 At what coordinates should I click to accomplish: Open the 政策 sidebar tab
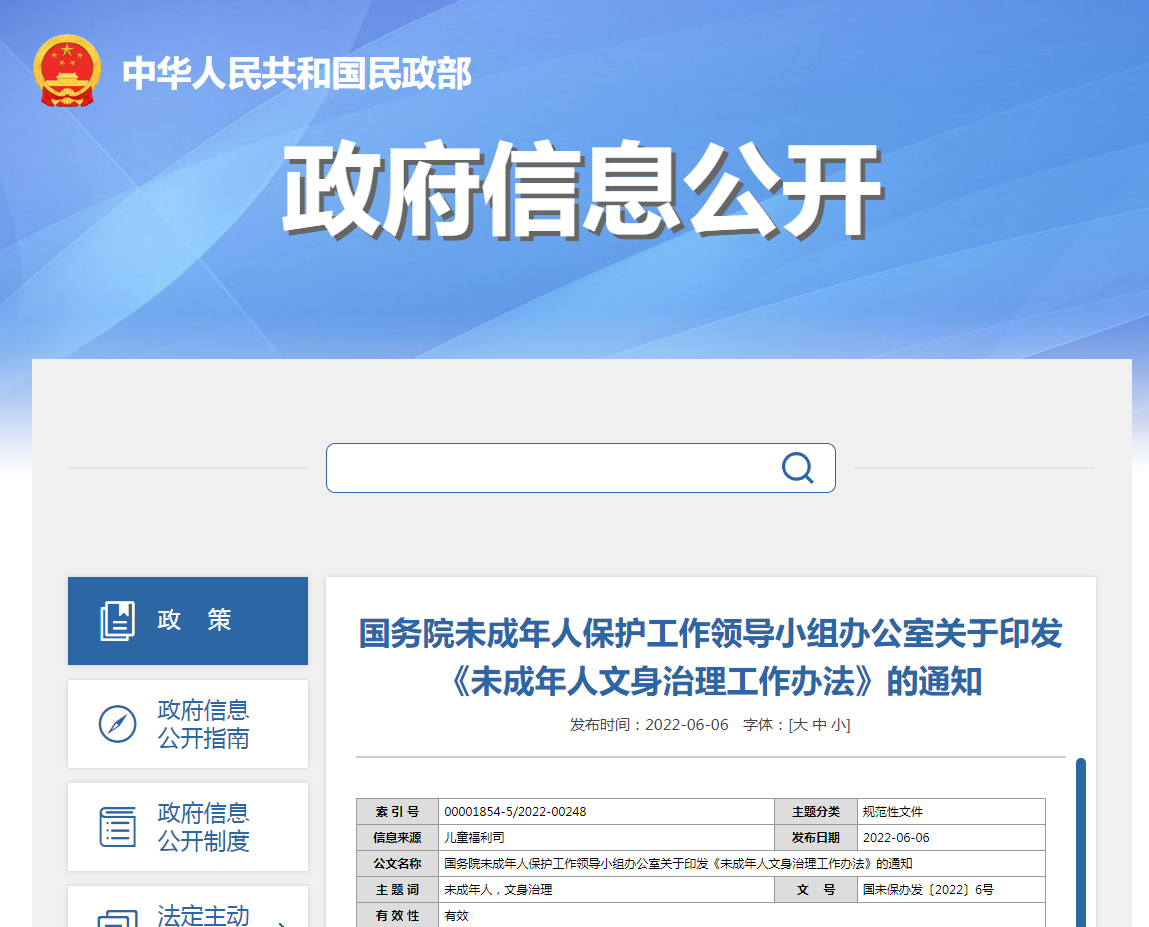pos(188,621)
